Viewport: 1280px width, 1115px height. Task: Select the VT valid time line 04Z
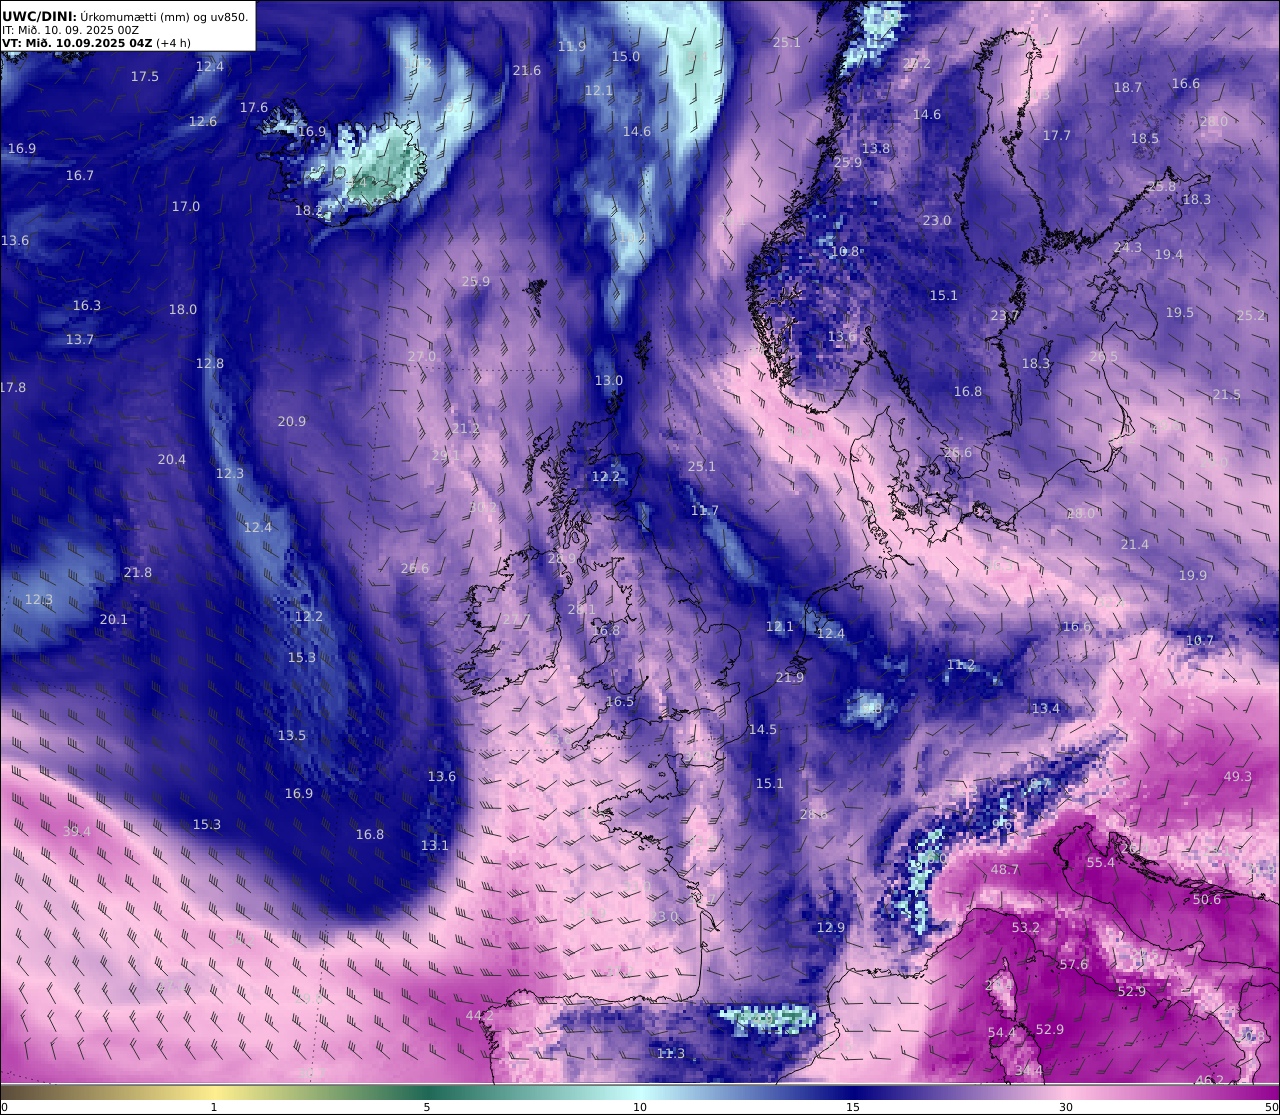(x=96, y=43)
